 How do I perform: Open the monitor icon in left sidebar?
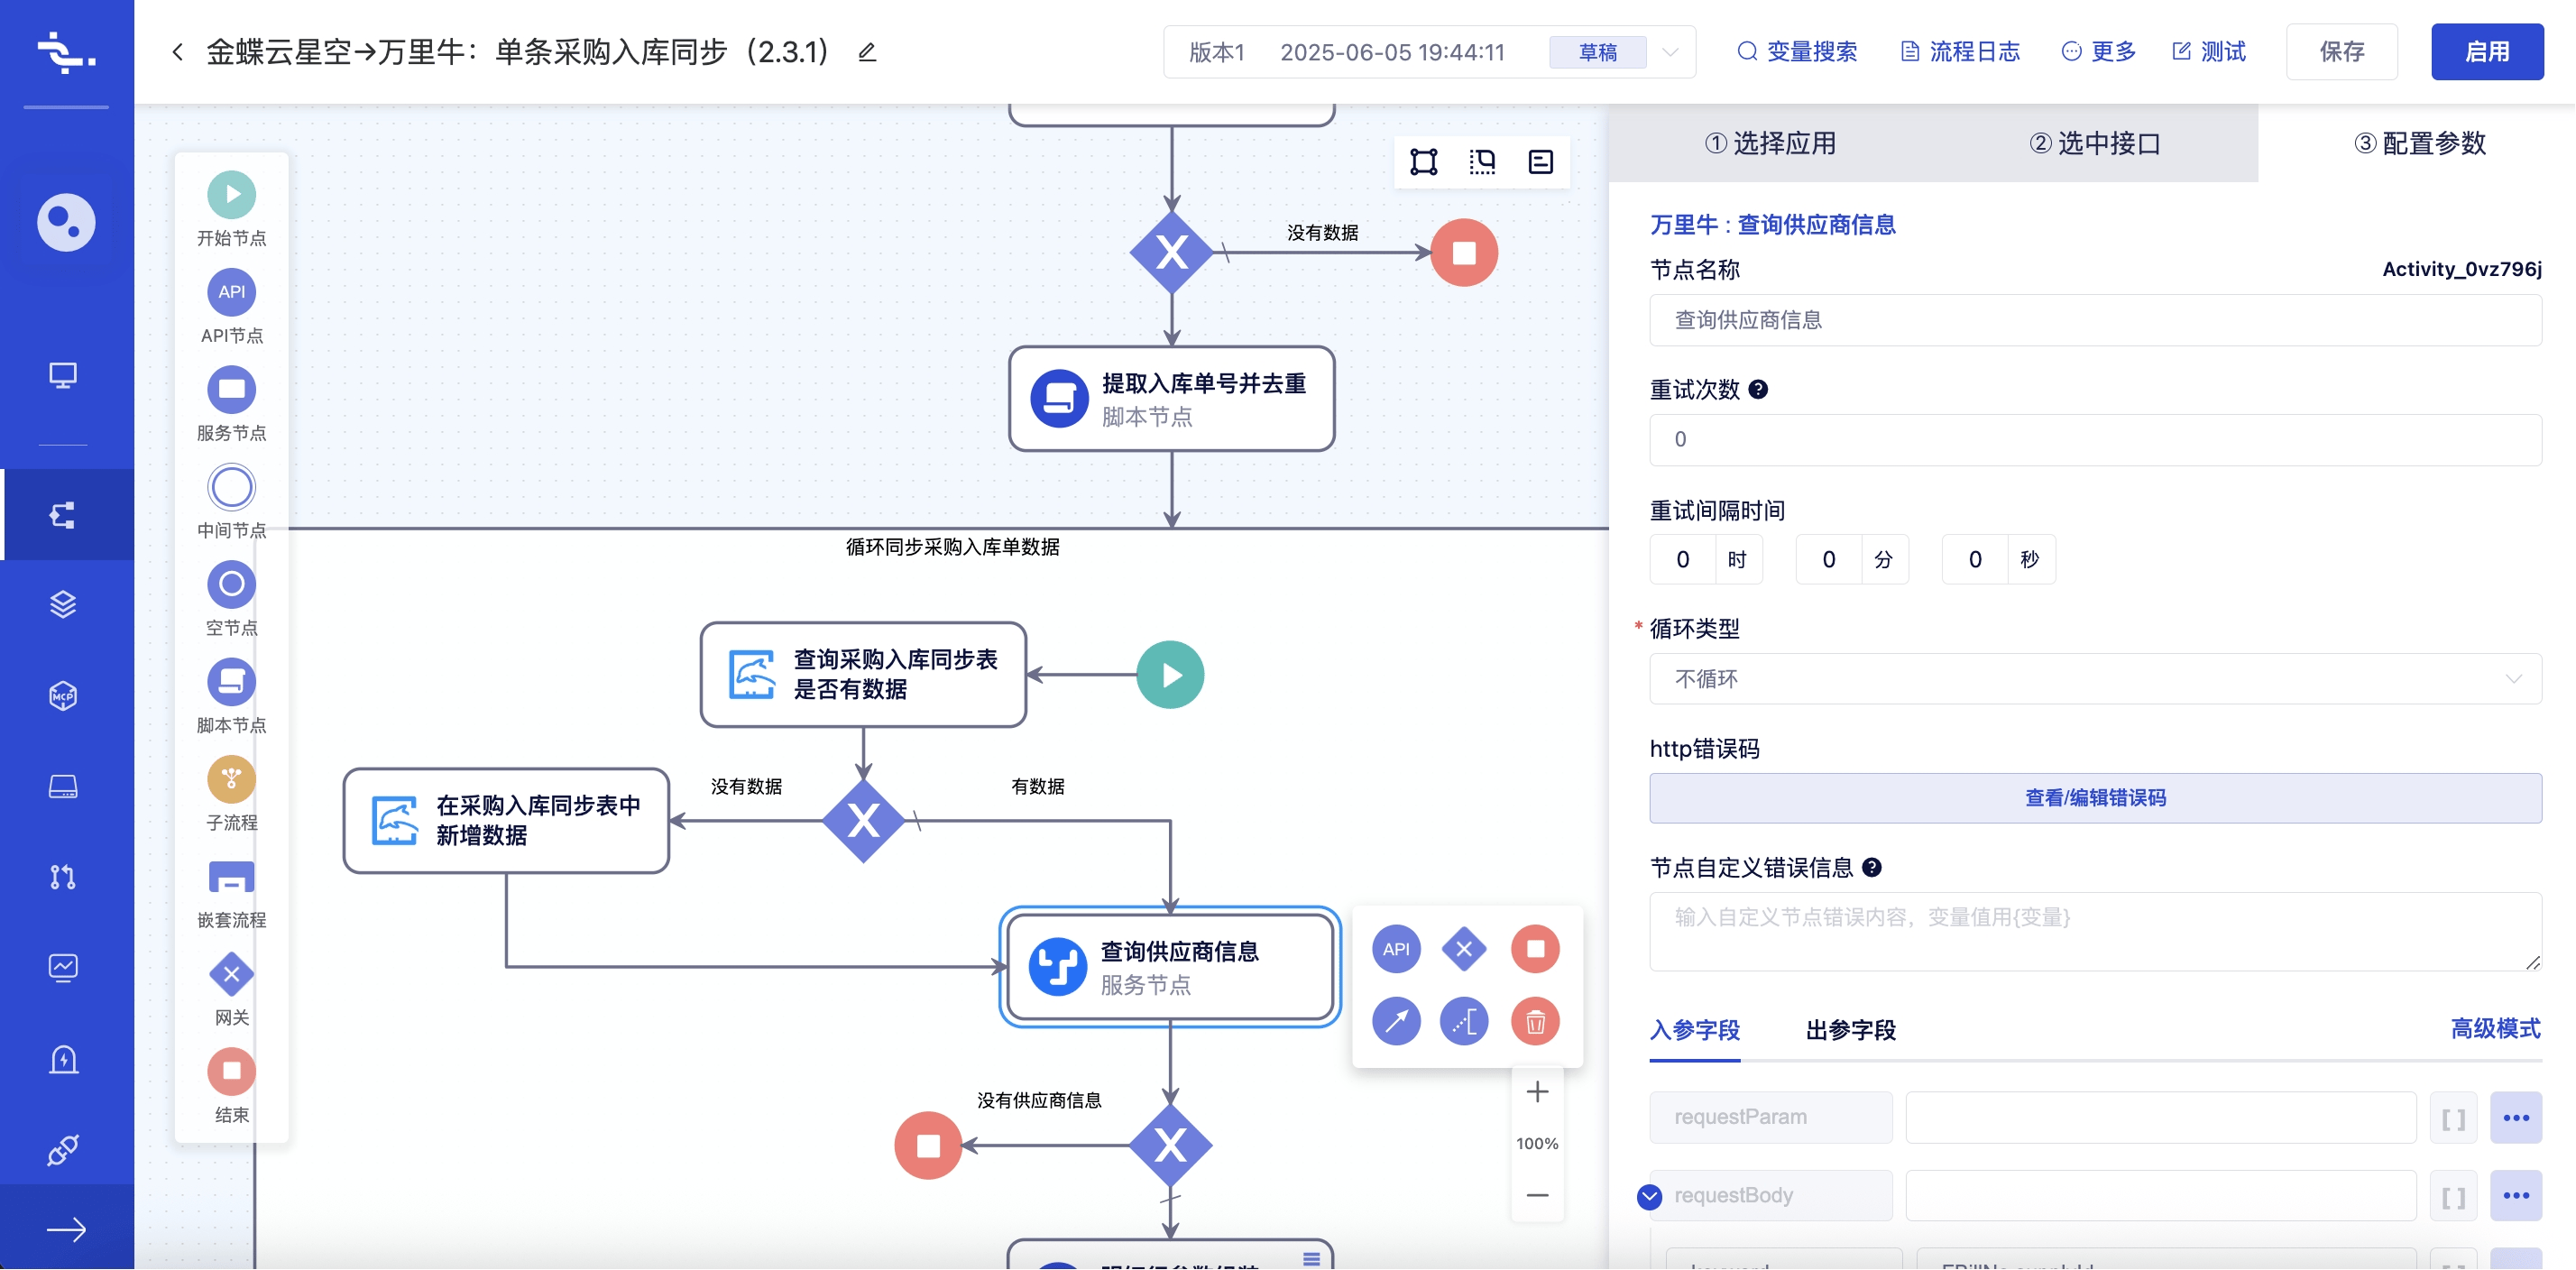[x=63, y=375]
